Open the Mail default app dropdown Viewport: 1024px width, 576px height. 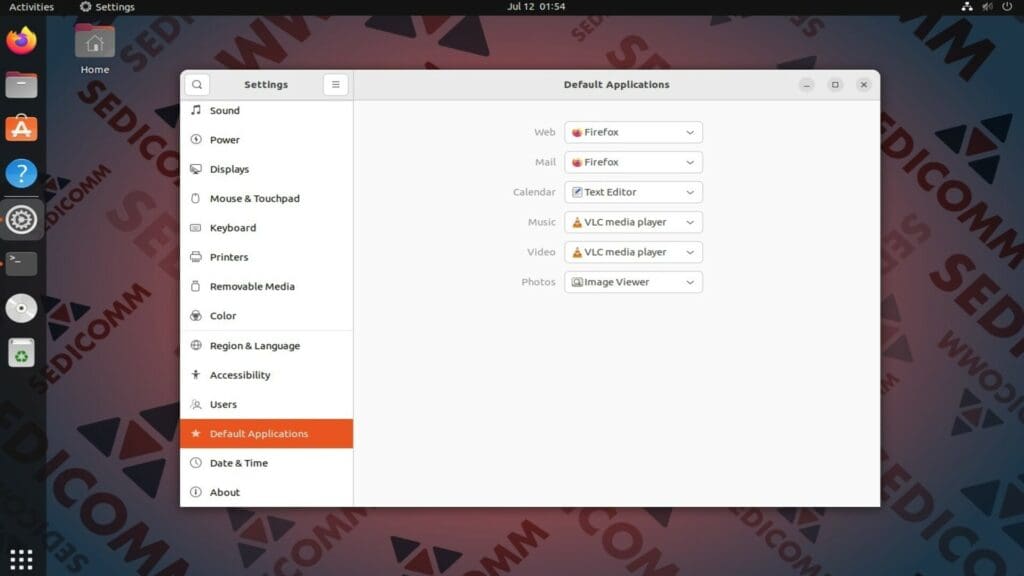pyautogui.click(x=633, y=162)
